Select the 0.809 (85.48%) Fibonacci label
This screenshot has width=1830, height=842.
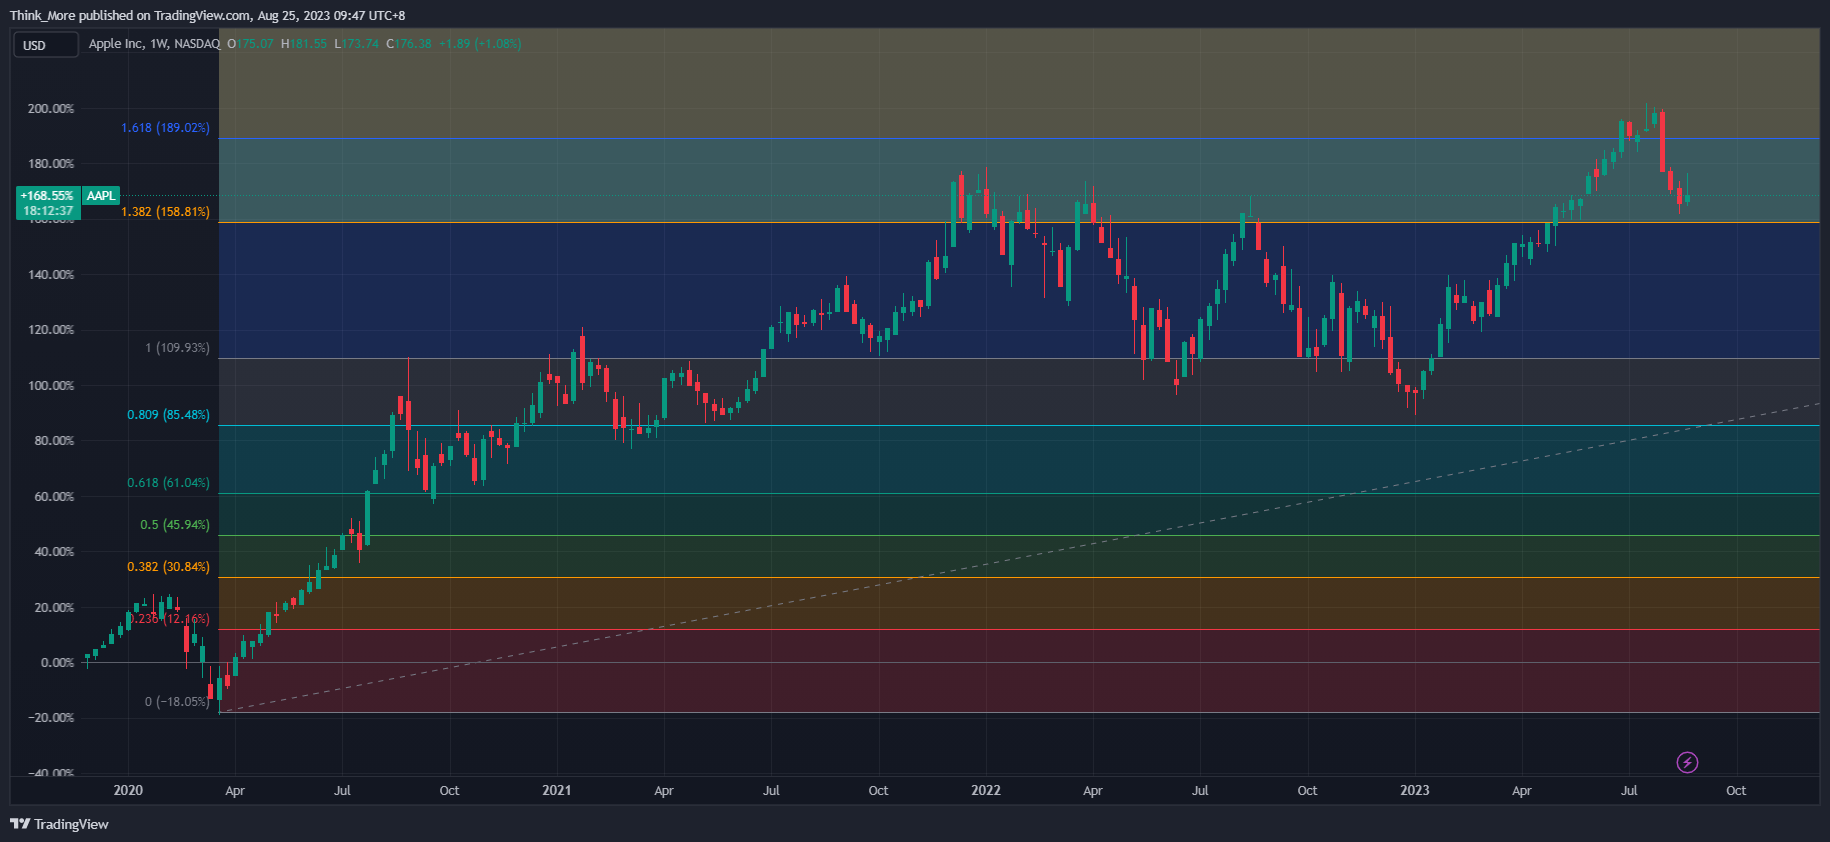pos(169,415)
